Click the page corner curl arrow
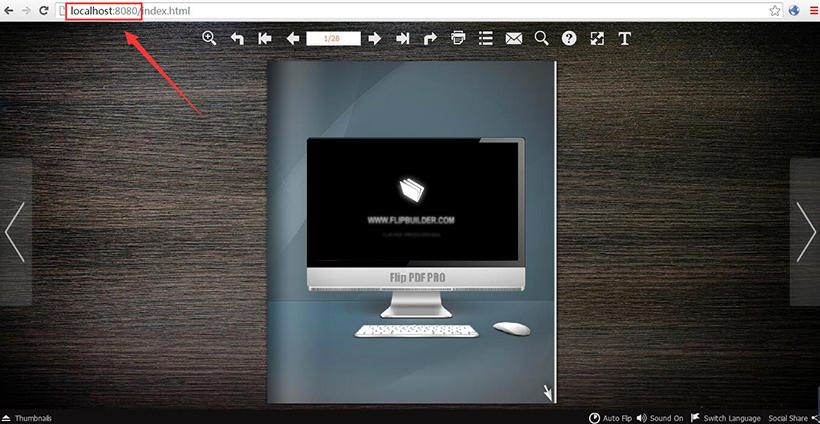Viewport: 820px width, 424px height. [x=547, y=392]
